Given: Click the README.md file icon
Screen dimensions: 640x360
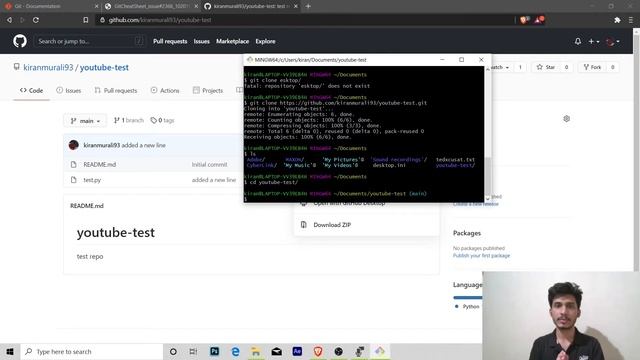Looking at the screenshot, I should 73,164.
